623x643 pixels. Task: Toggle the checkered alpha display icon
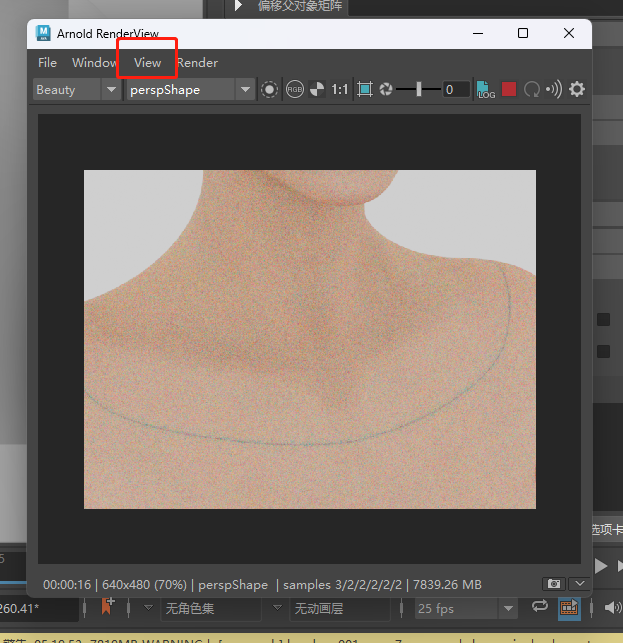(317, 89)
